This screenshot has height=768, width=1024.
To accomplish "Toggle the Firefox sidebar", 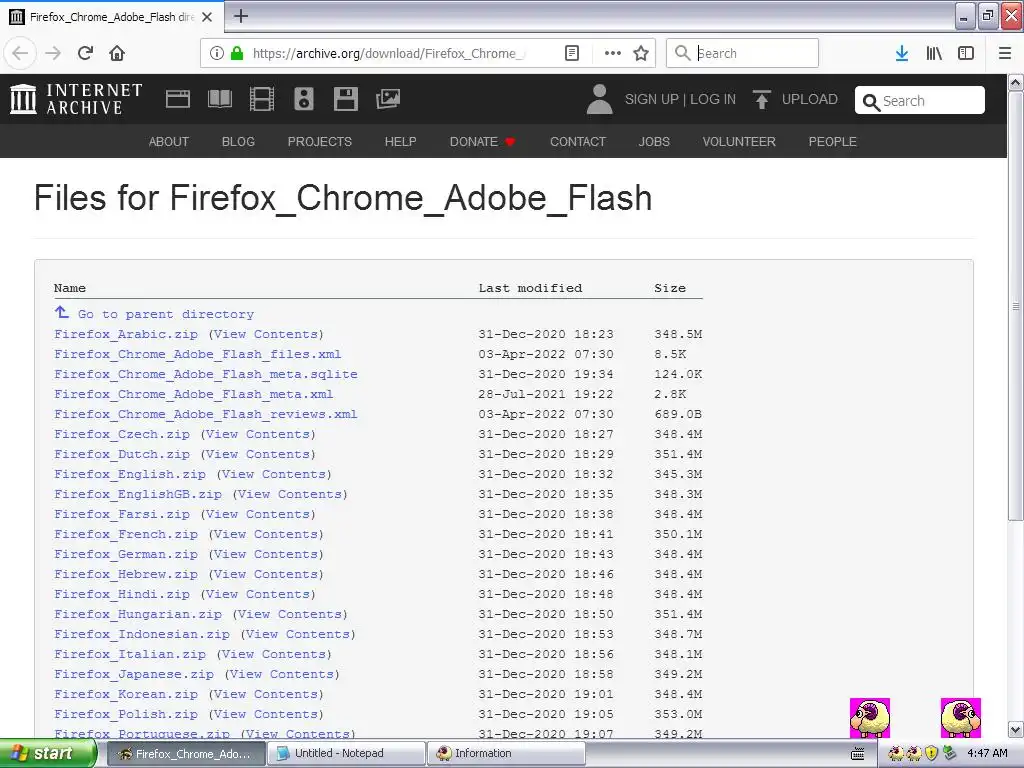I will coord(966,53).
